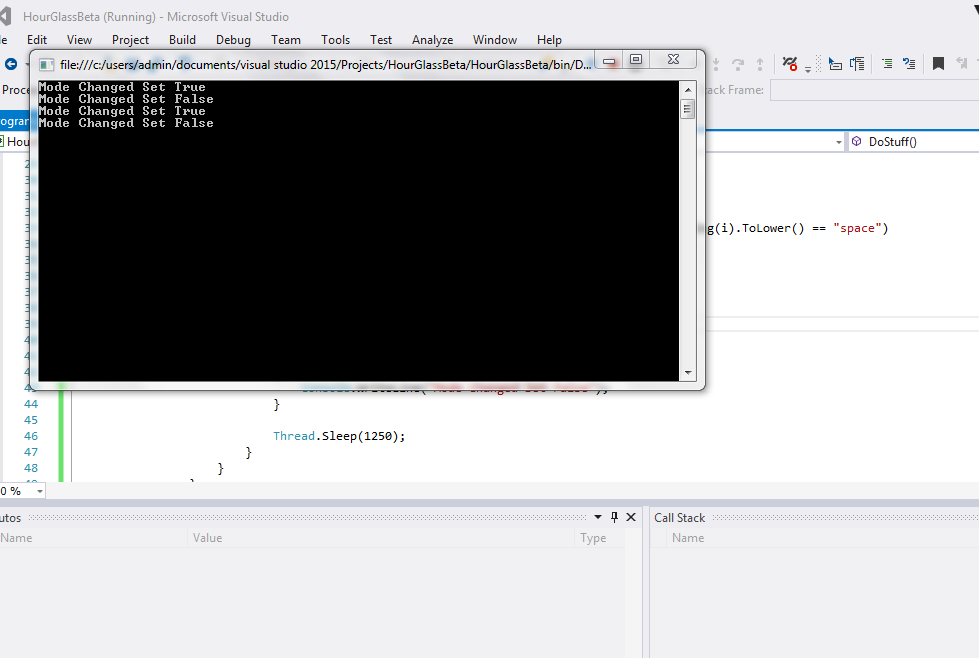The height and width of the screenshot is (658, 979).
Task: Click the Step Out debug icon
Action: click(760, 64)
